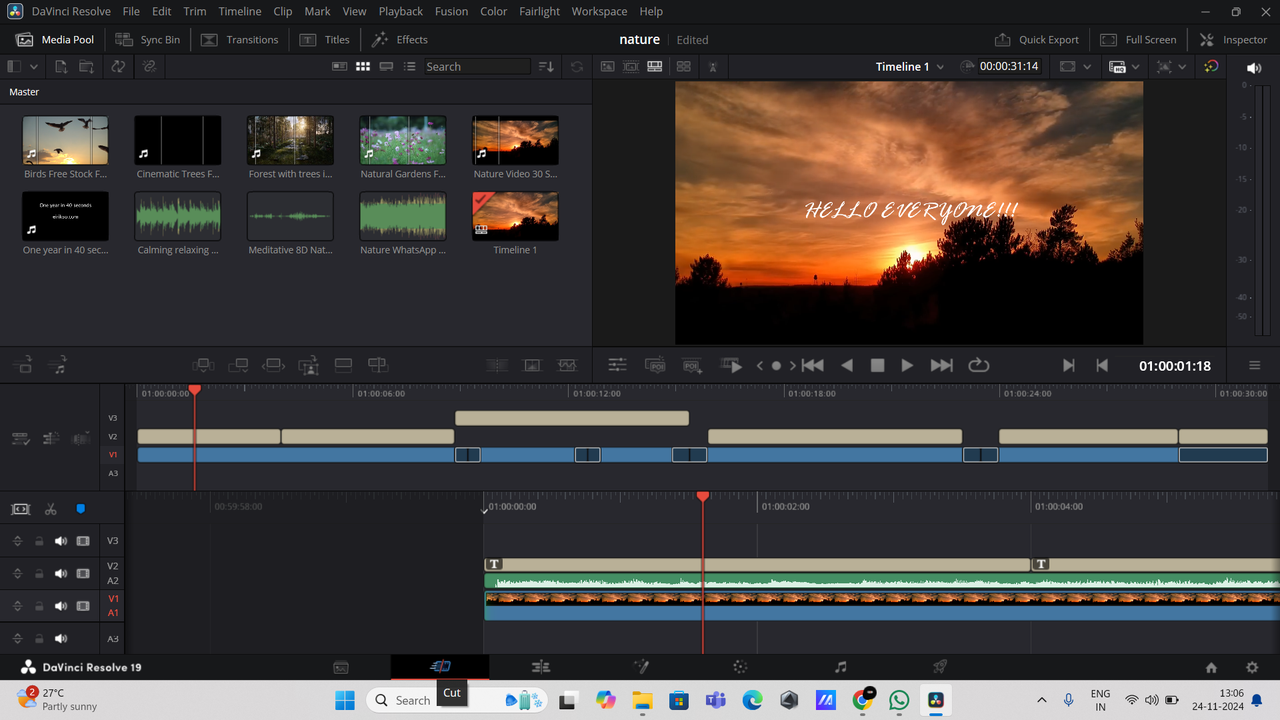1280x720 pixels.
Task: Open the Titles browser
Action: click(x=325, y=40)
